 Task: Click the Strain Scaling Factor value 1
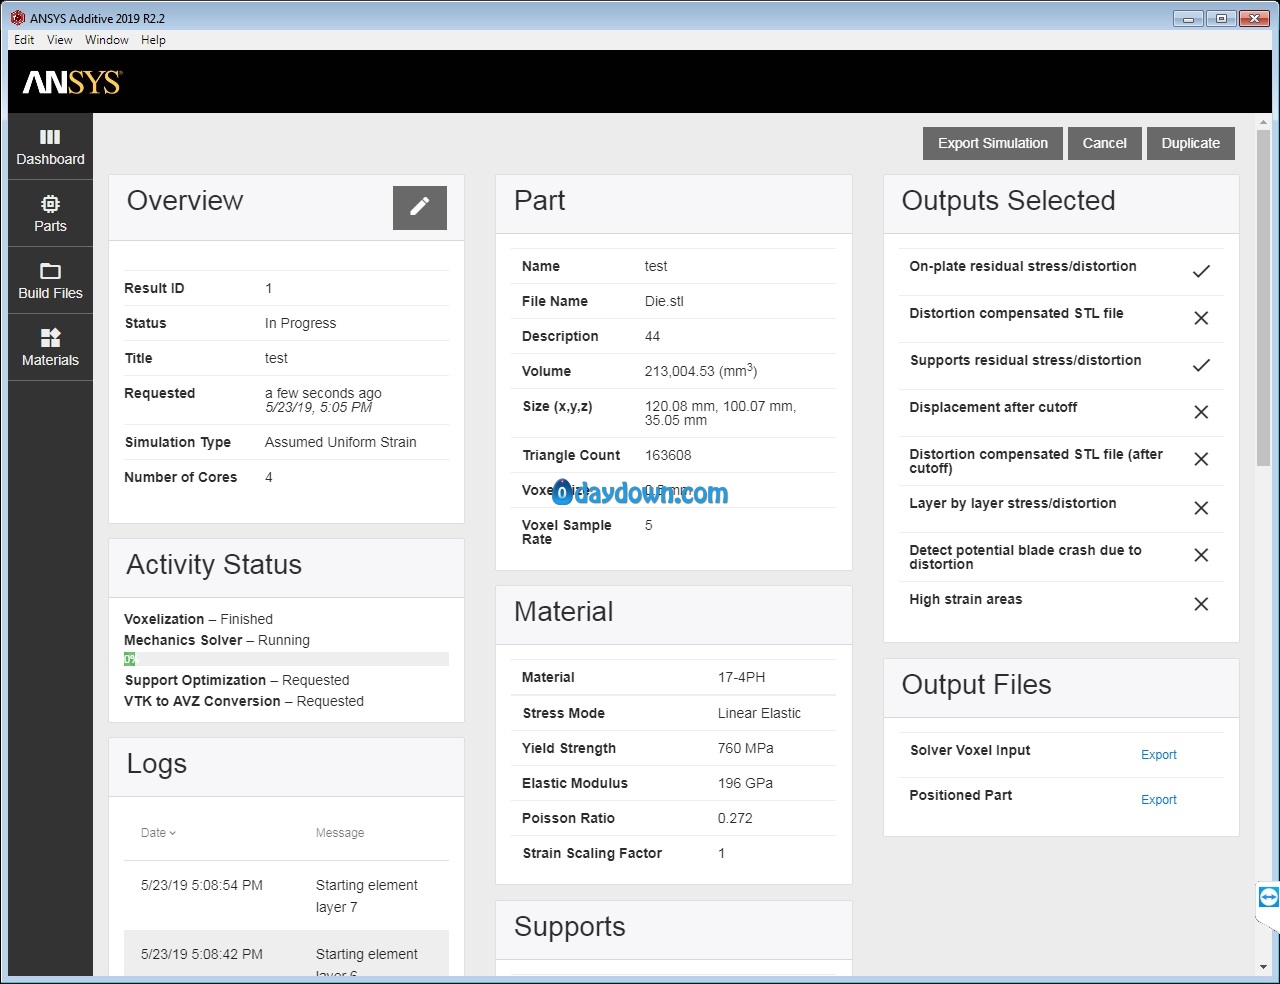(x=721, y=853)
